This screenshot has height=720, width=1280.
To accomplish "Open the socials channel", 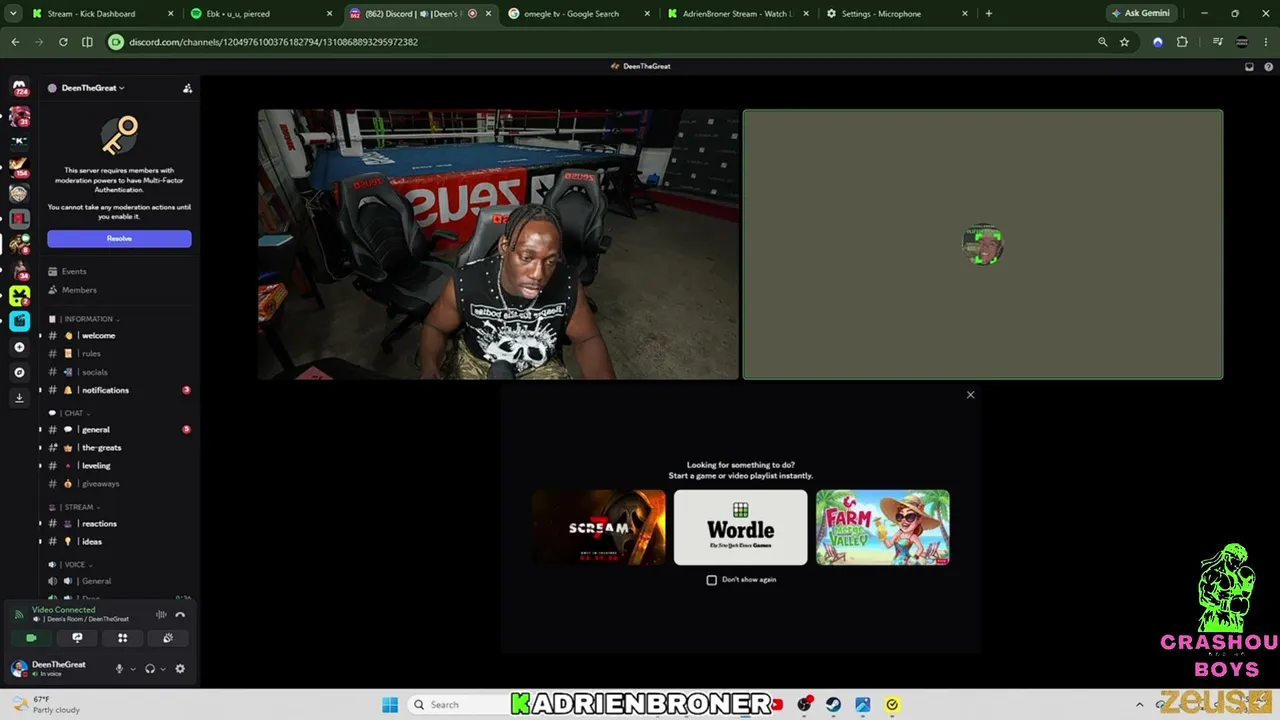I will click(94, 372).
